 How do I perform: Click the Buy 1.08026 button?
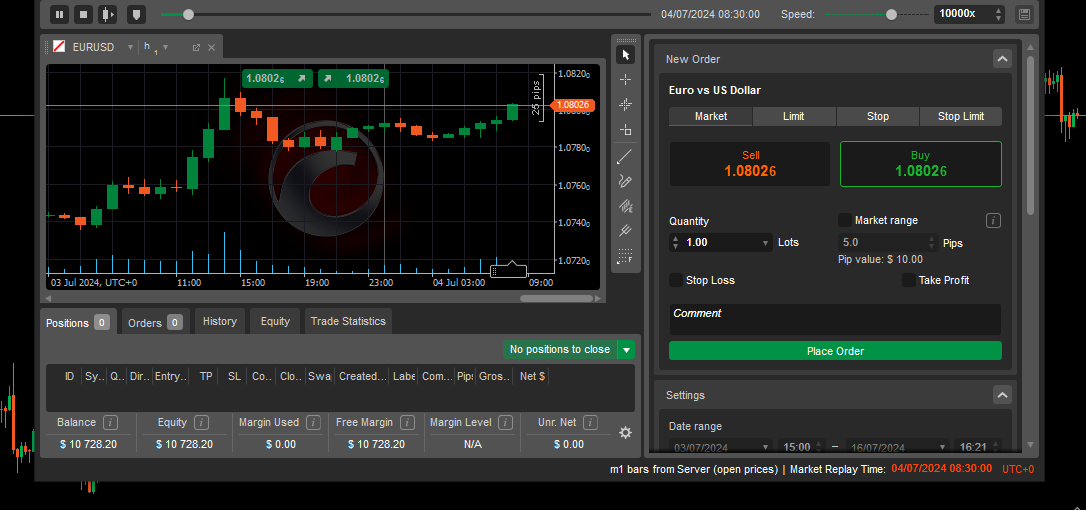tap(920, 164)
